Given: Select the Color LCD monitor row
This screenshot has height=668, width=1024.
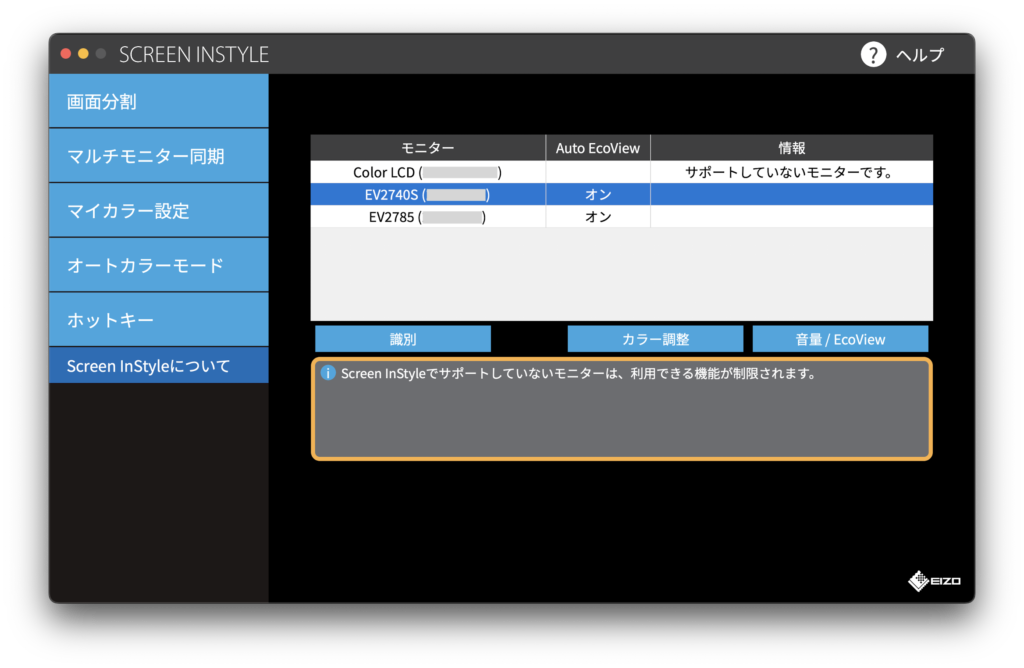Looking at the screenshot, I should click(x=427, y=172).
